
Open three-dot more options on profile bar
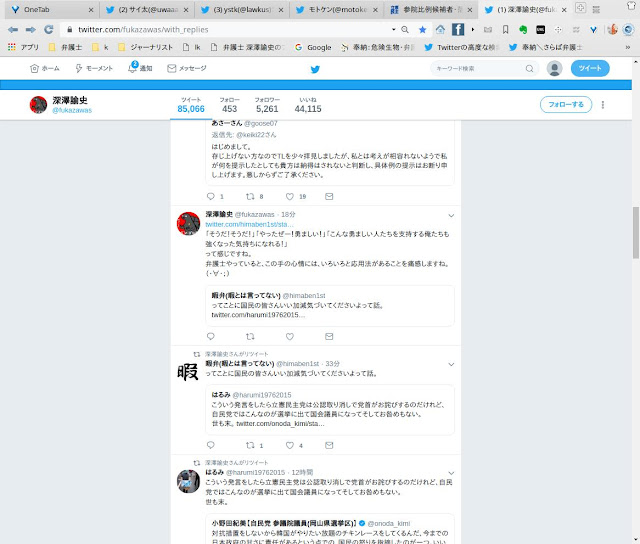pos(602,105)
